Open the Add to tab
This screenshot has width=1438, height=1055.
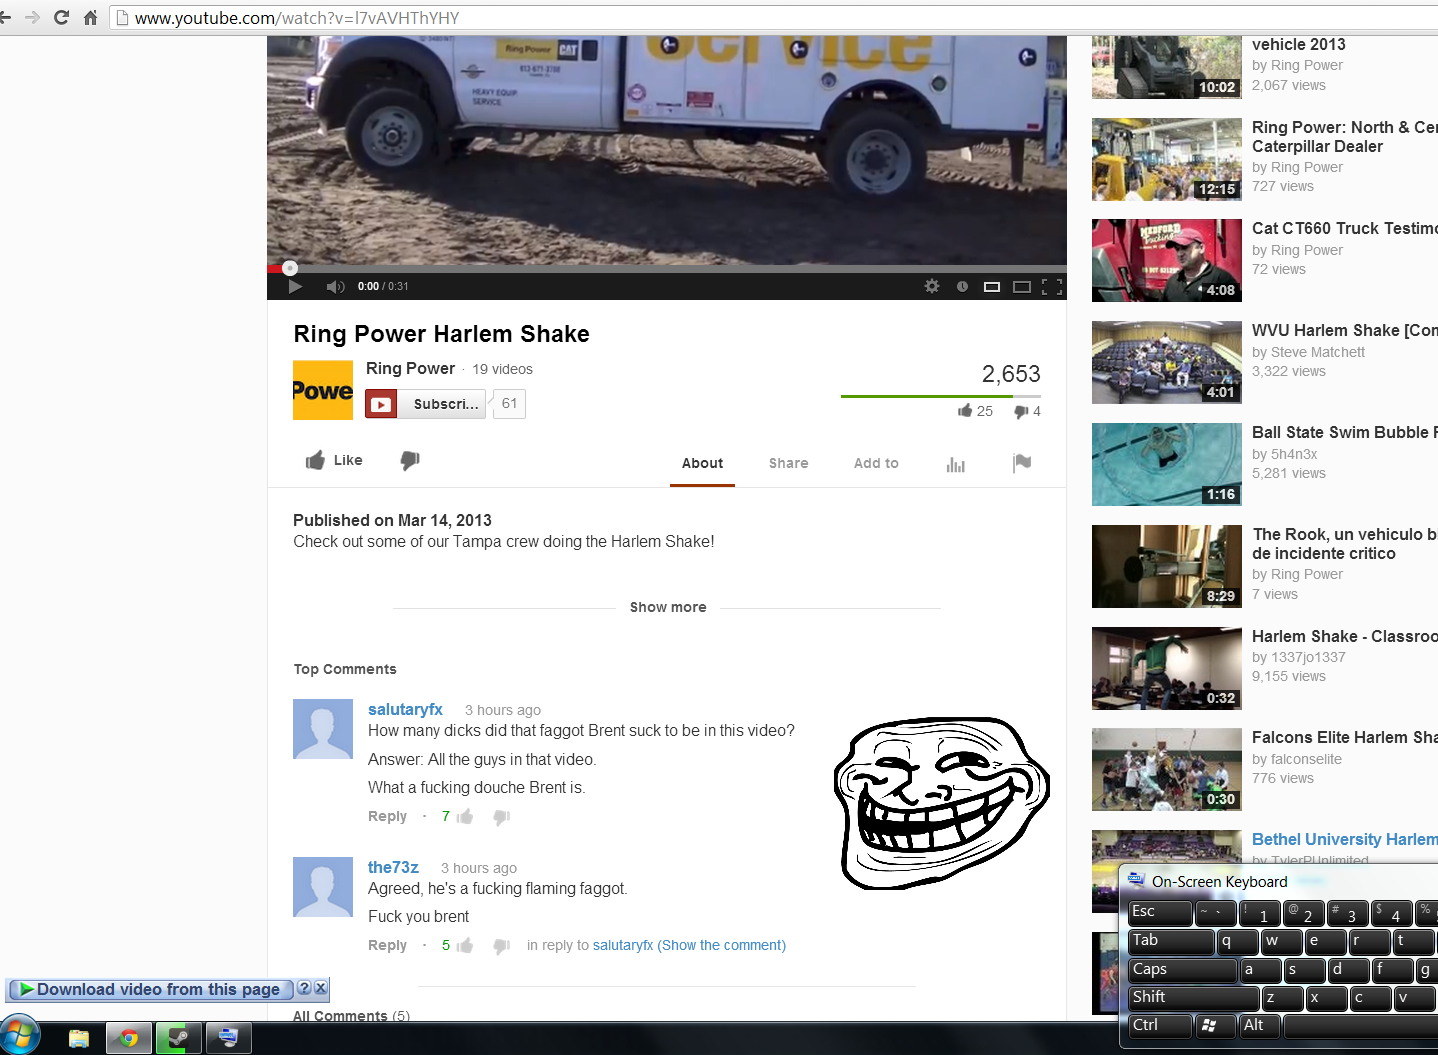876,463
